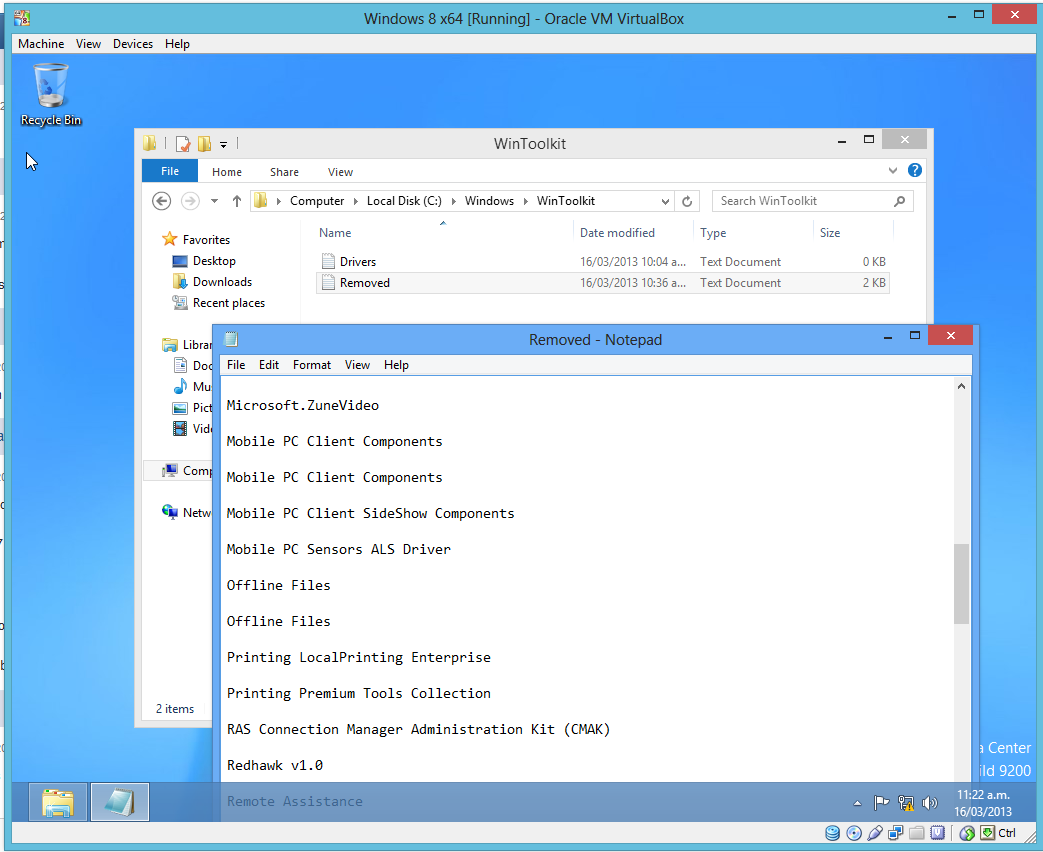Image resolution: width=1043 pixels, height=852 pixels.
Task: Click Notepad's scroll up arrow
Action: (961, 386)
